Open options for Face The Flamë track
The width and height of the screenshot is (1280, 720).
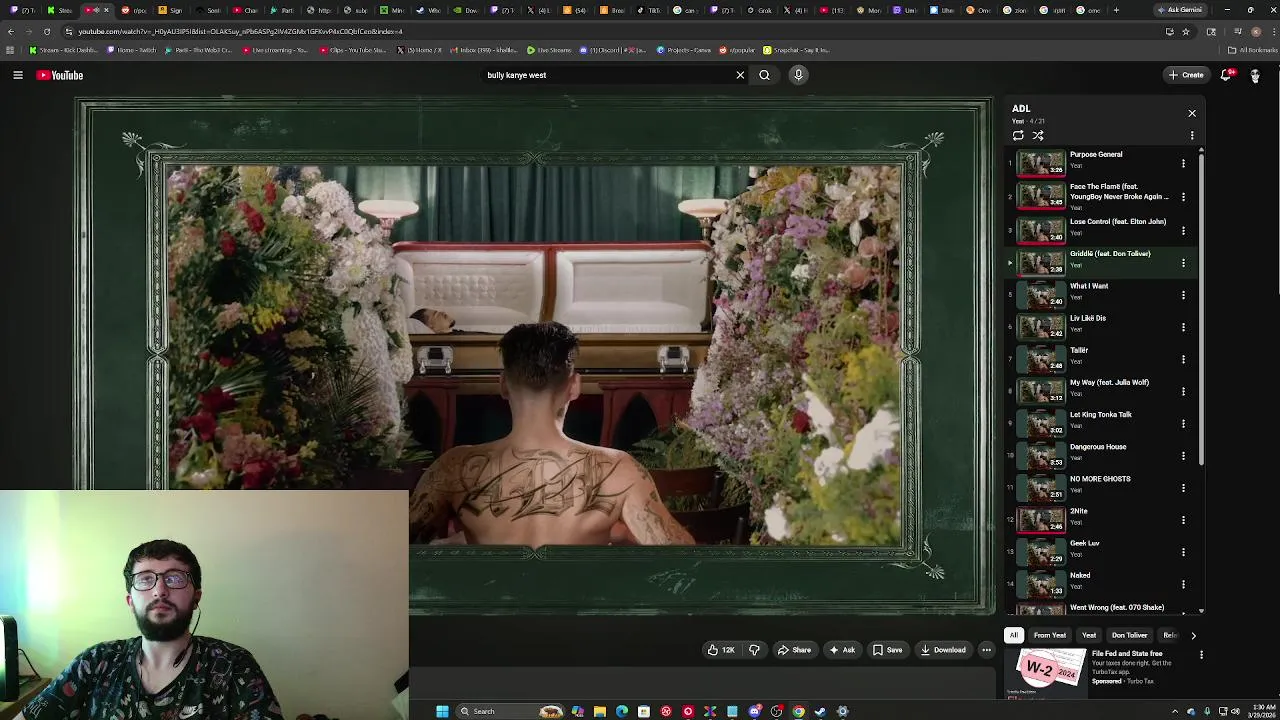1183,196
